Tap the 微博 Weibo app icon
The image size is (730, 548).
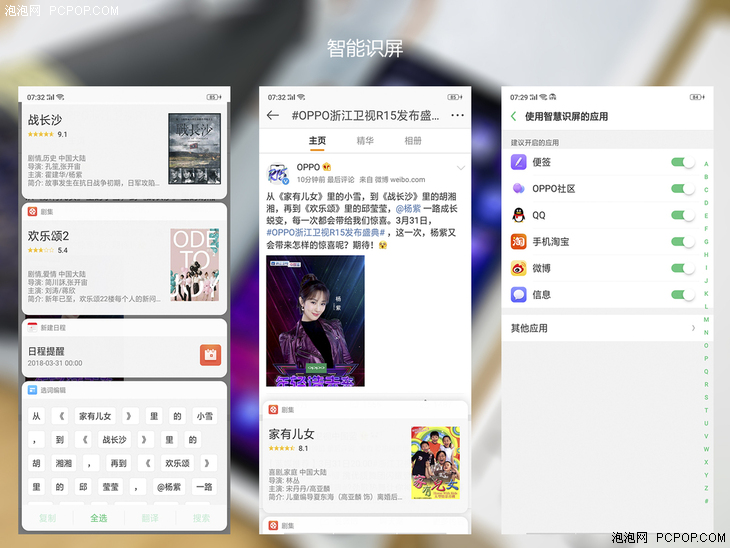click(x=519, y=268)
